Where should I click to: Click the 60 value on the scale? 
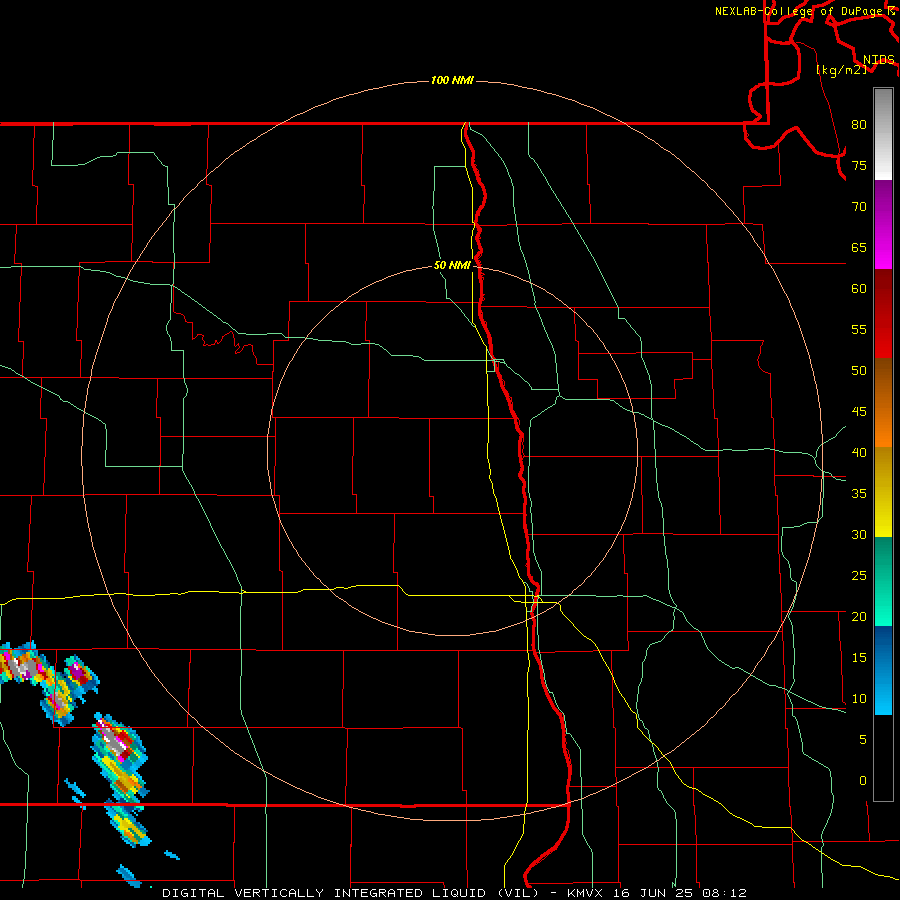pyautogui.click(x=859, y=289)
